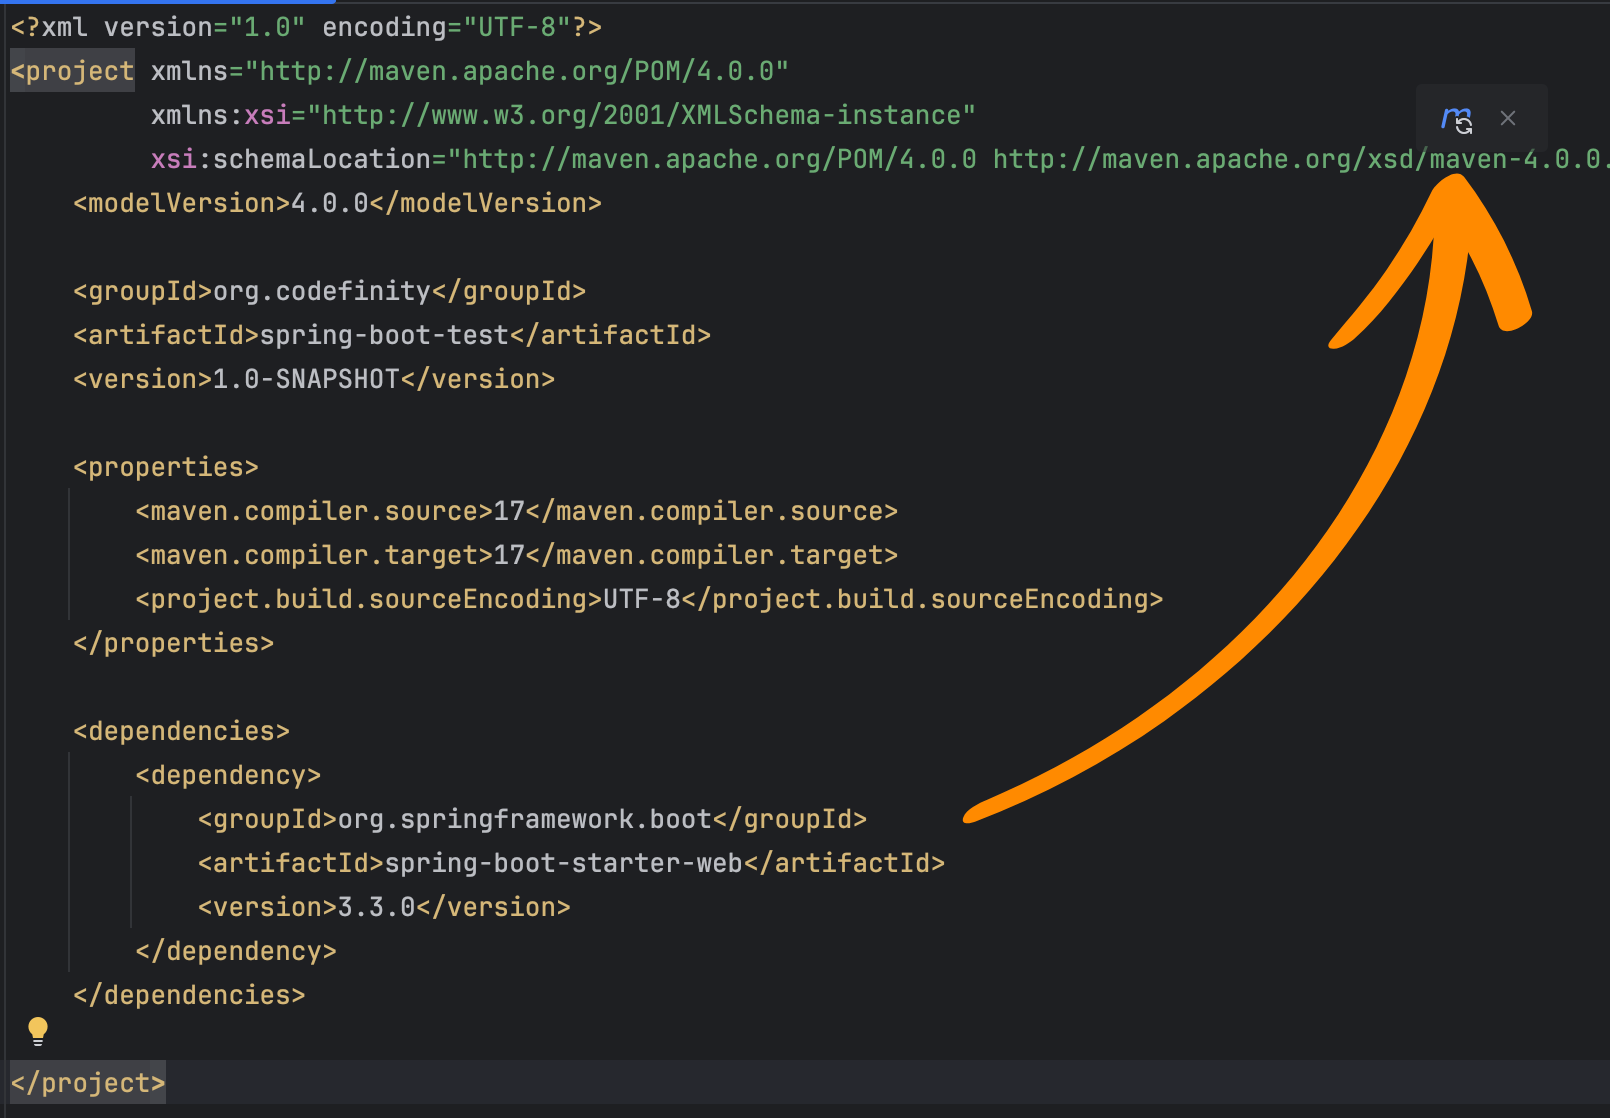The image size is (1610, 1118).
Task: Click the <modelVersion>4.0.0 line
Action: (337, 203)
